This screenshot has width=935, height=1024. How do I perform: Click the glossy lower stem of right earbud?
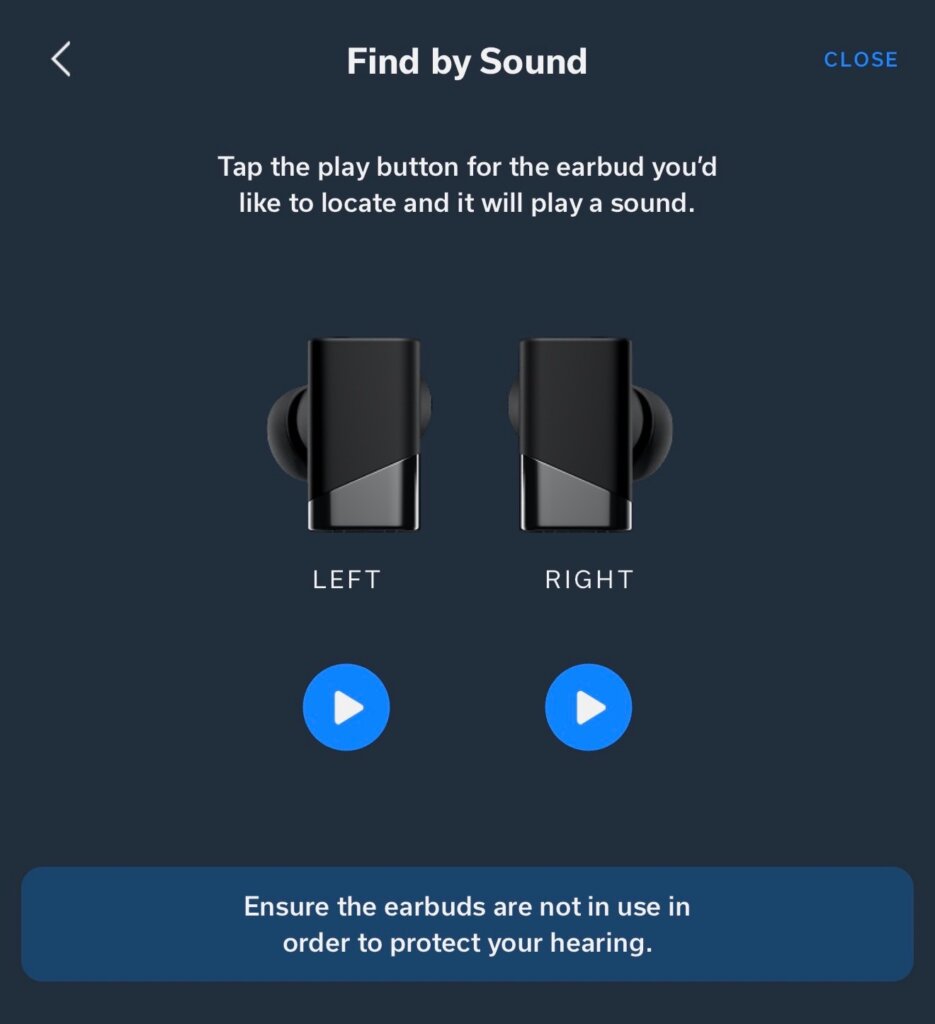click(x=575, y=498)
